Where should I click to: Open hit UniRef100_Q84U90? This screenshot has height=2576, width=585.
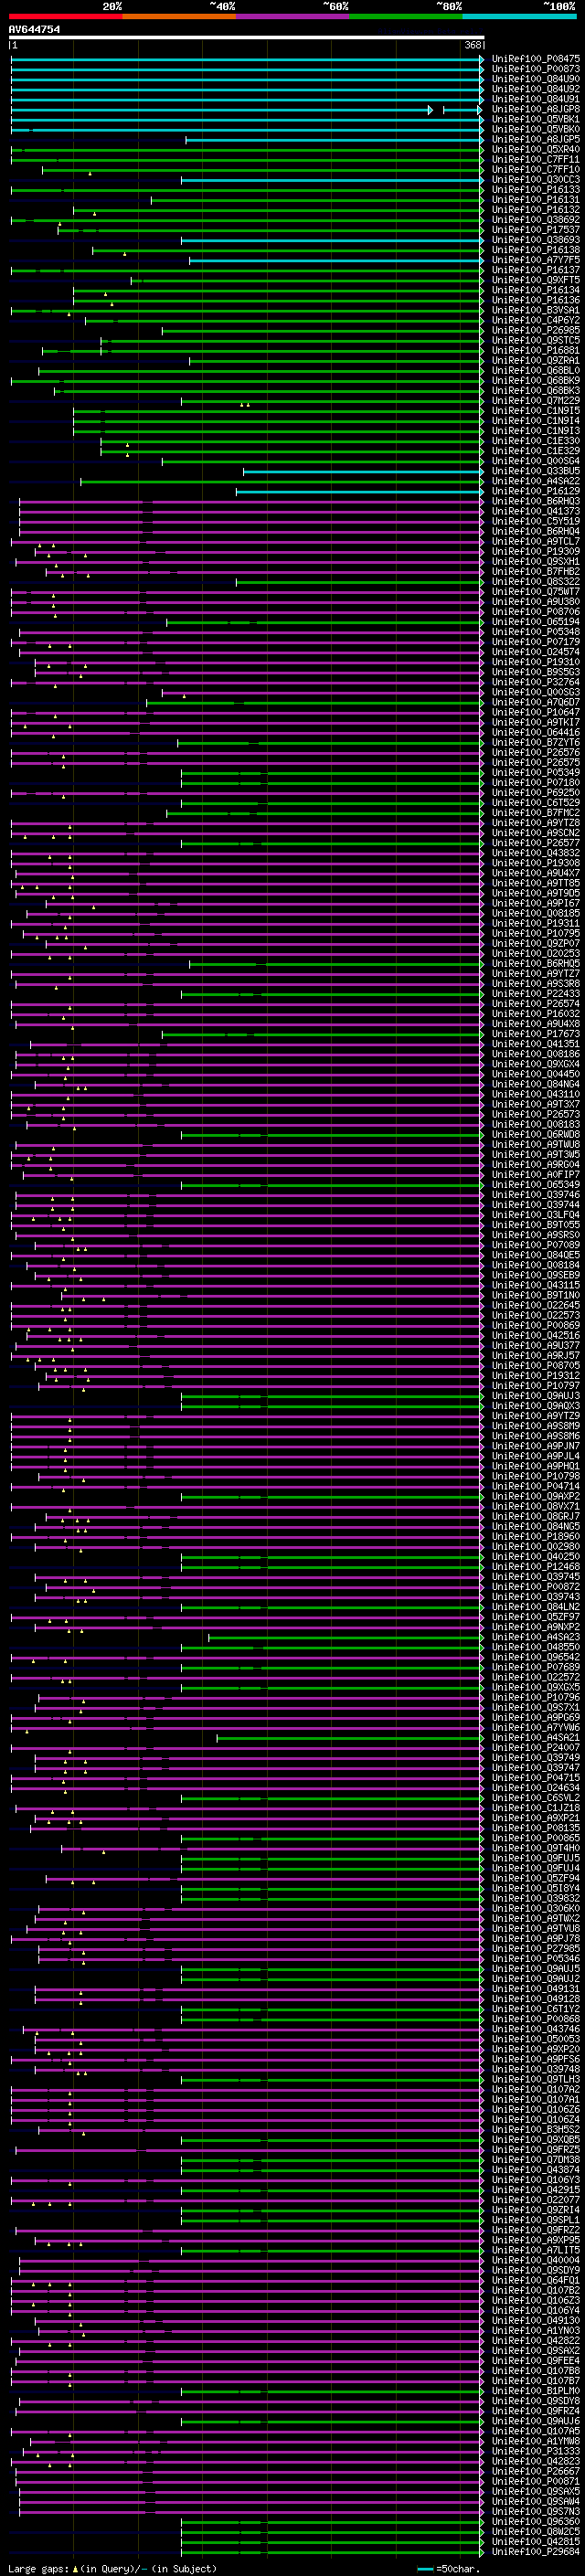pyautogui.click(x=535, y=79)
